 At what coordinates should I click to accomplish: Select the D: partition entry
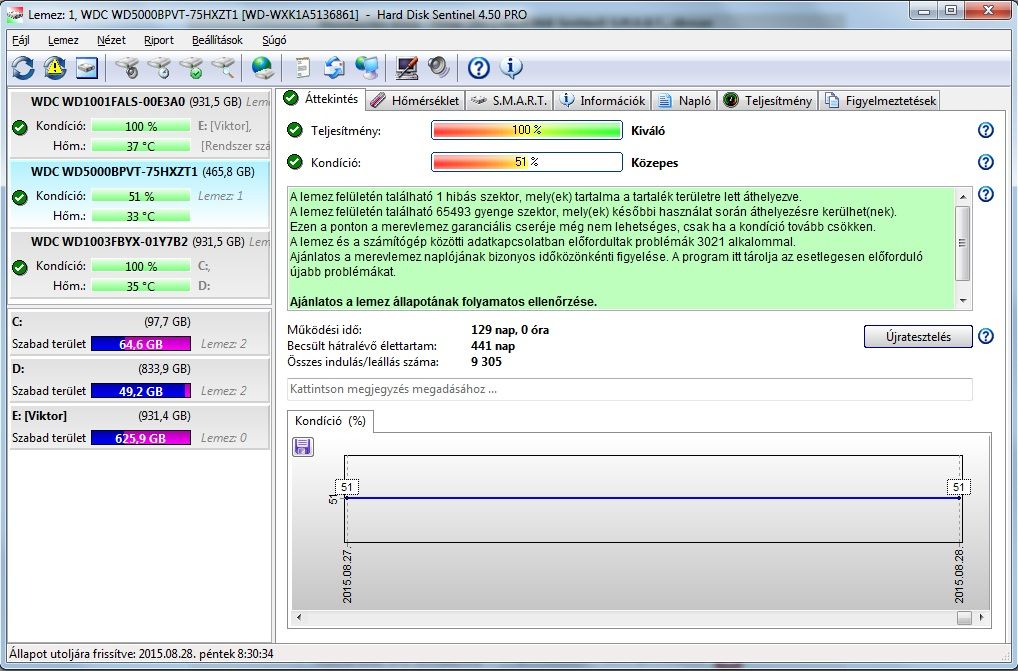click(x=140, y=380)
